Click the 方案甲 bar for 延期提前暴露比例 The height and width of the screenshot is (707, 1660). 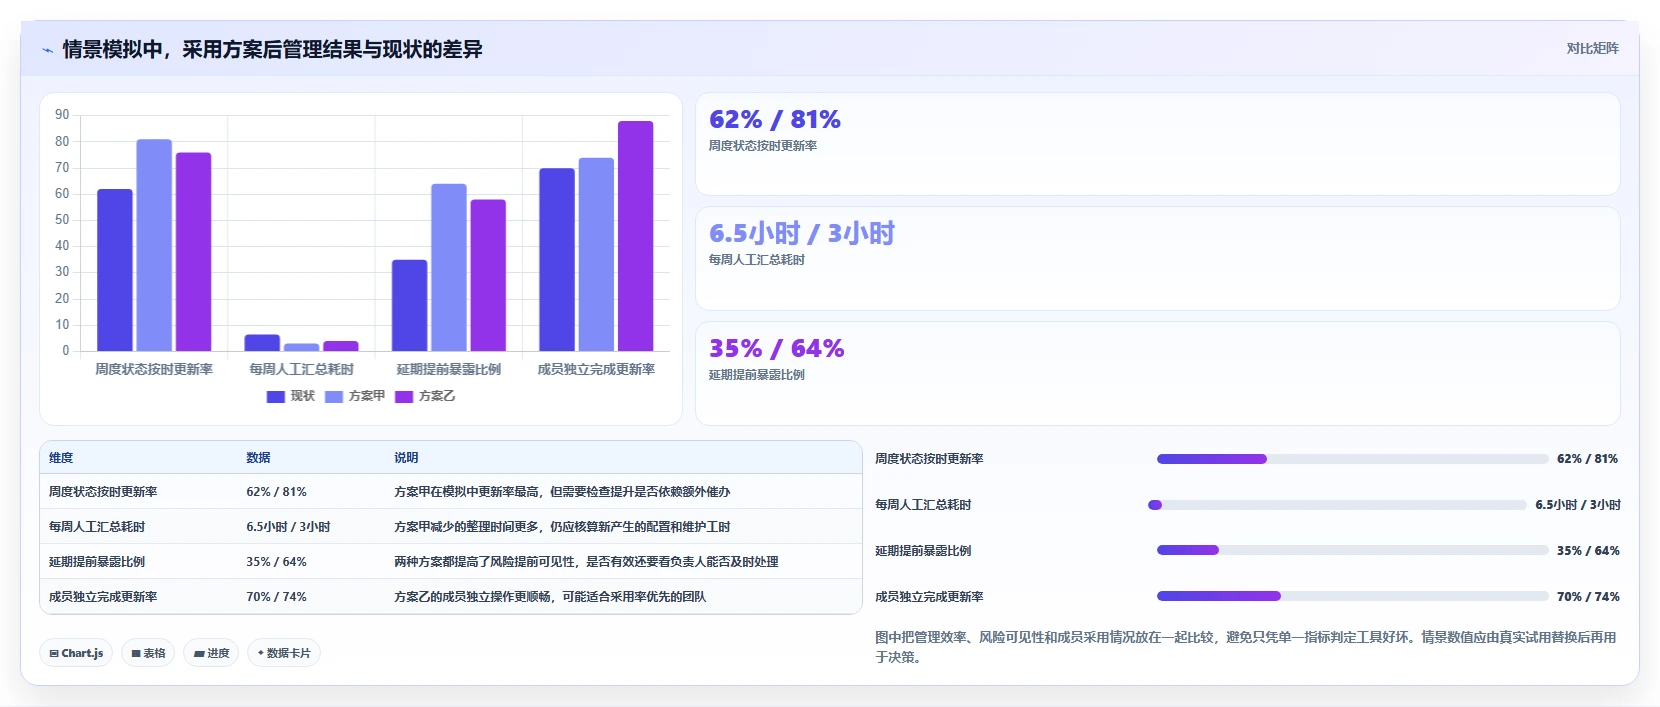449,267
